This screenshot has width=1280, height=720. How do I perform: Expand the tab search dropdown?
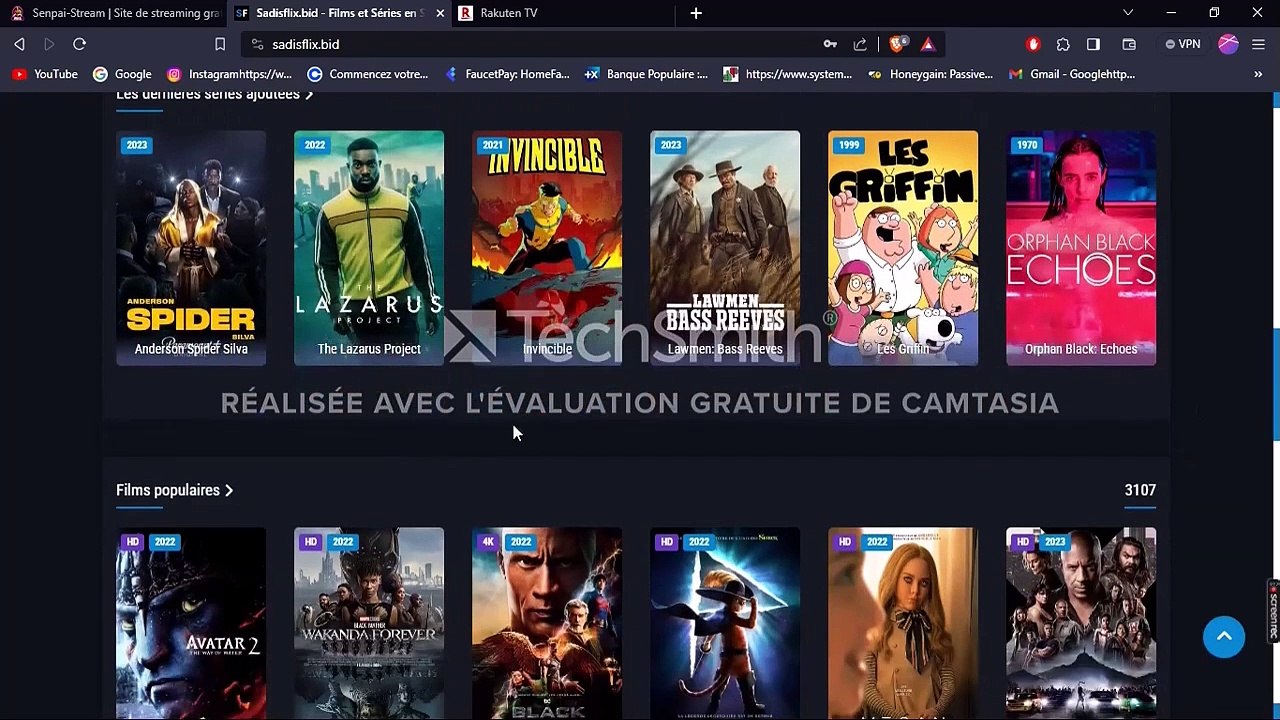coord(1128,13)
